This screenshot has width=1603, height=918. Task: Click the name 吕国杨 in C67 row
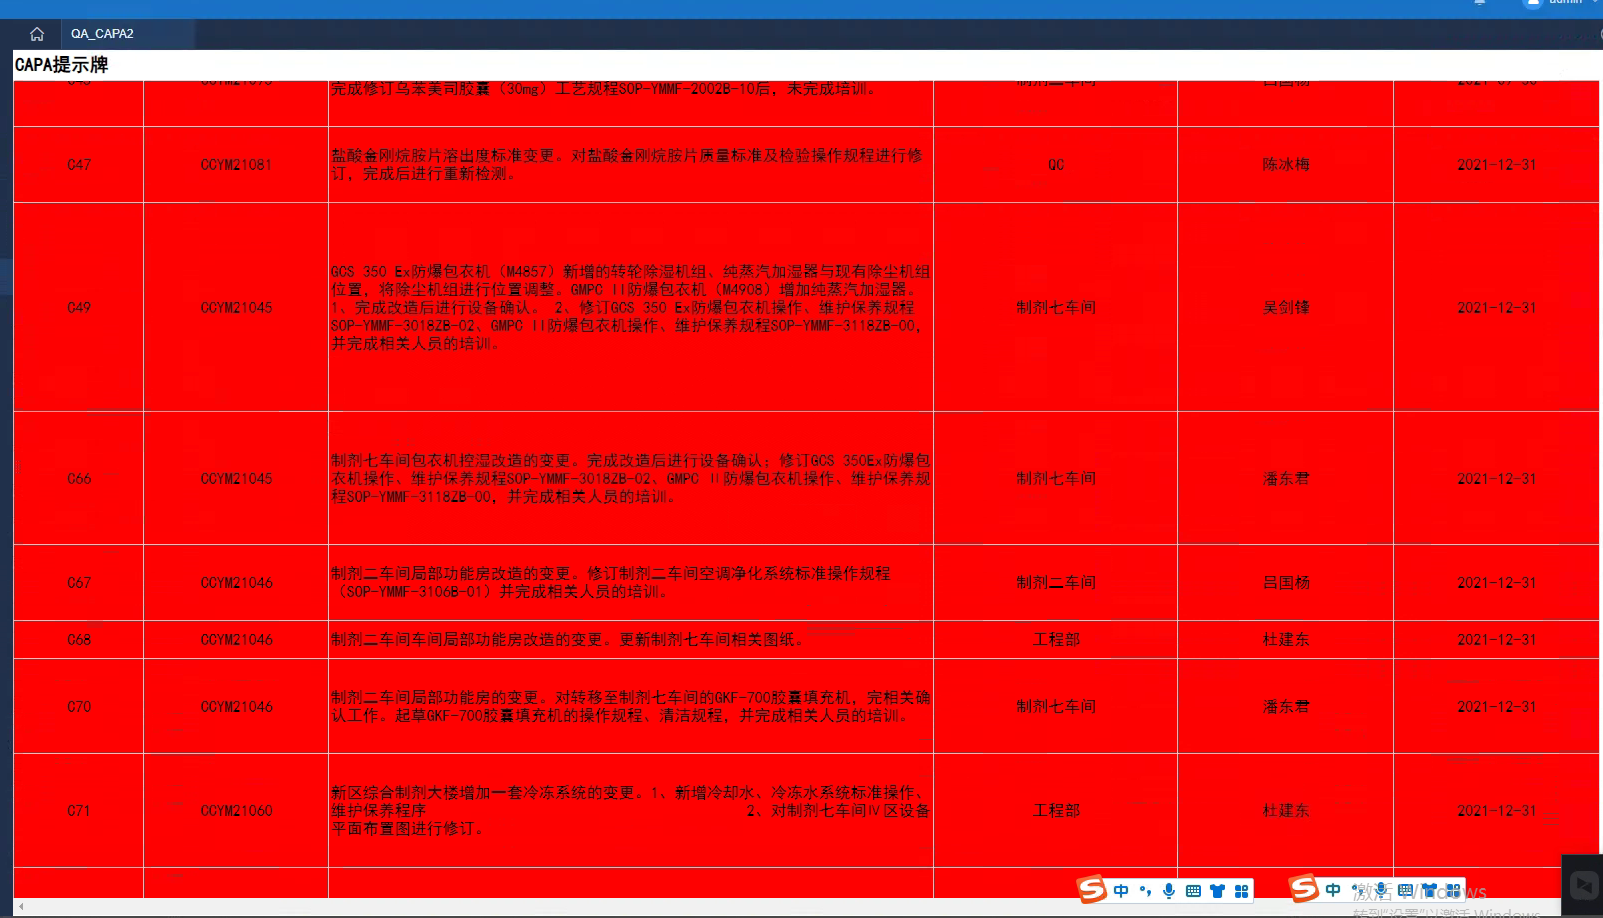coord(1286,583)
